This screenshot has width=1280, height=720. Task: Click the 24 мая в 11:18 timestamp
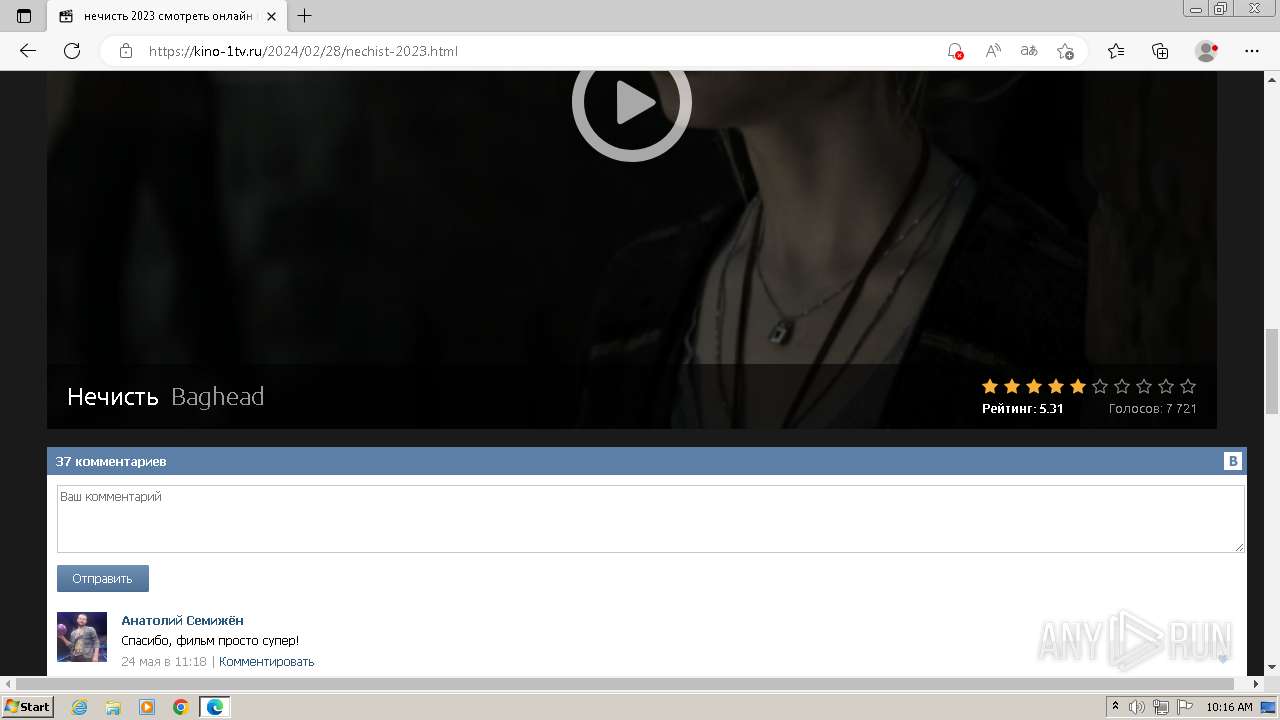click(164, 662)
